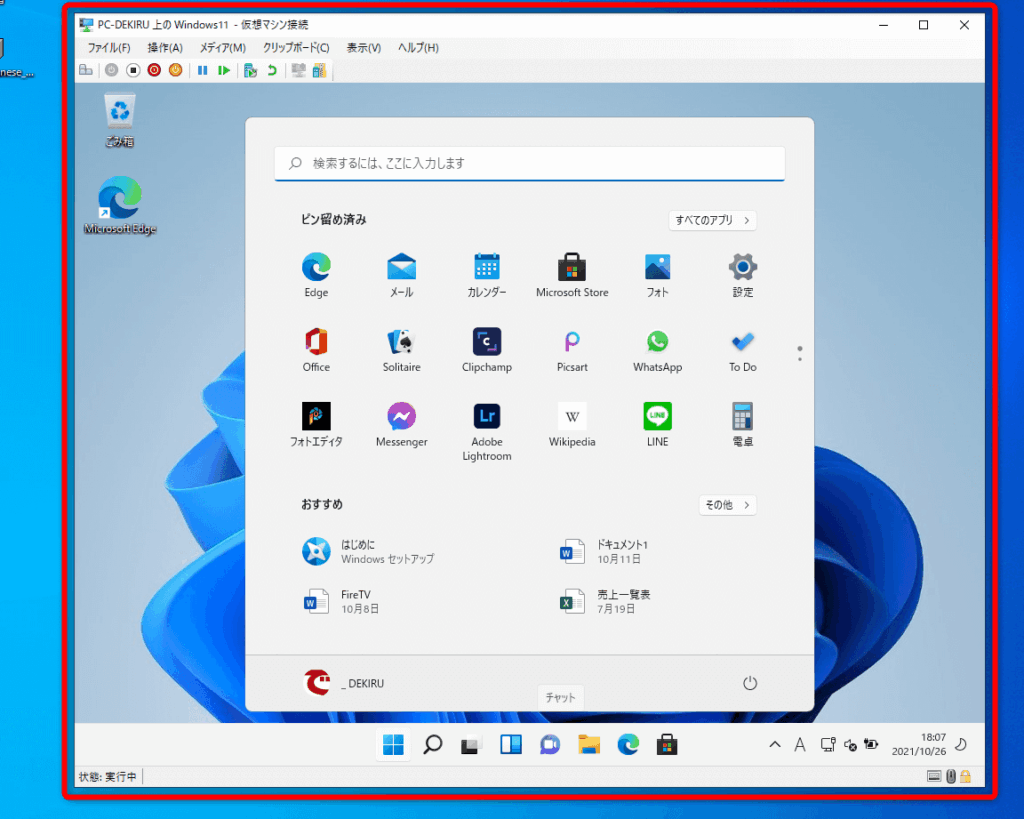
Task: Expand その他 recommended items
Action: [x=727, y=505]
